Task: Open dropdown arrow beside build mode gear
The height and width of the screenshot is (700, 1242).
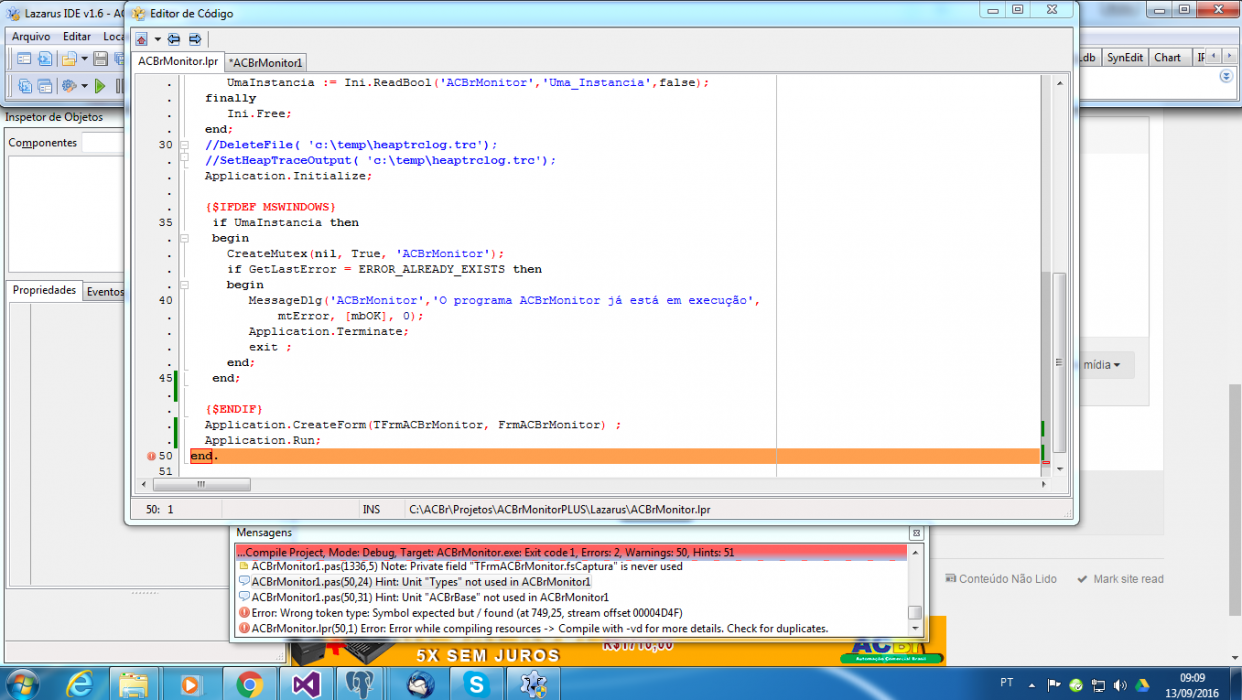Action: pos(83,86)
